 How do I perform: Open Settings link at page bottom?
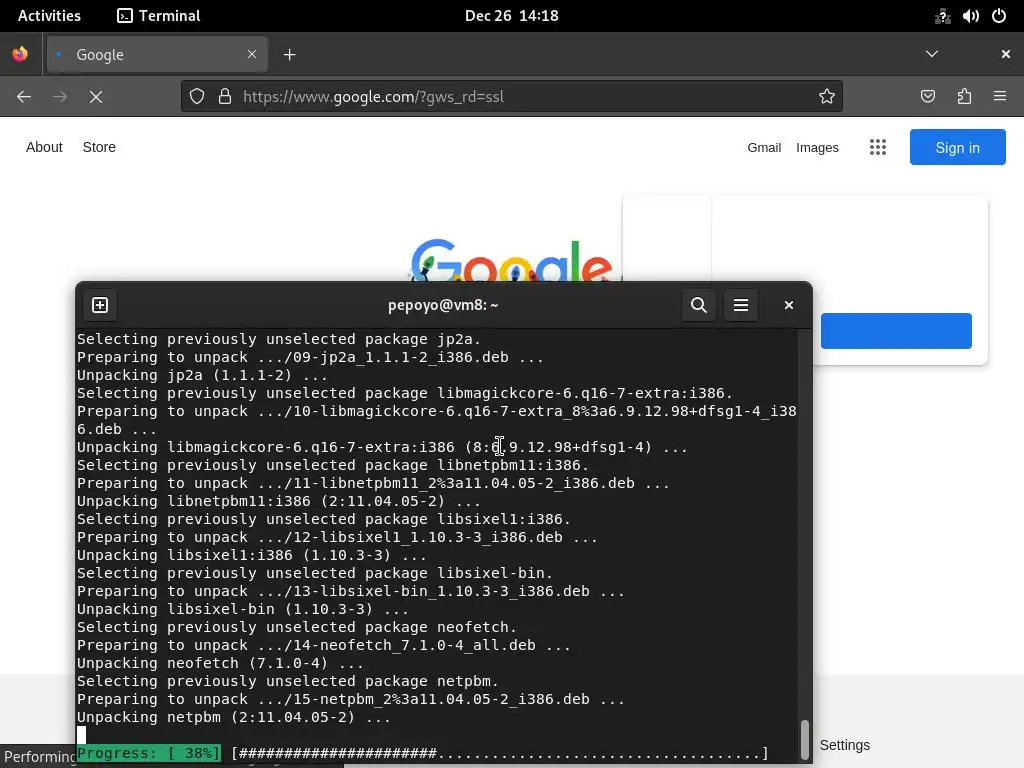[x=844, y=745]
